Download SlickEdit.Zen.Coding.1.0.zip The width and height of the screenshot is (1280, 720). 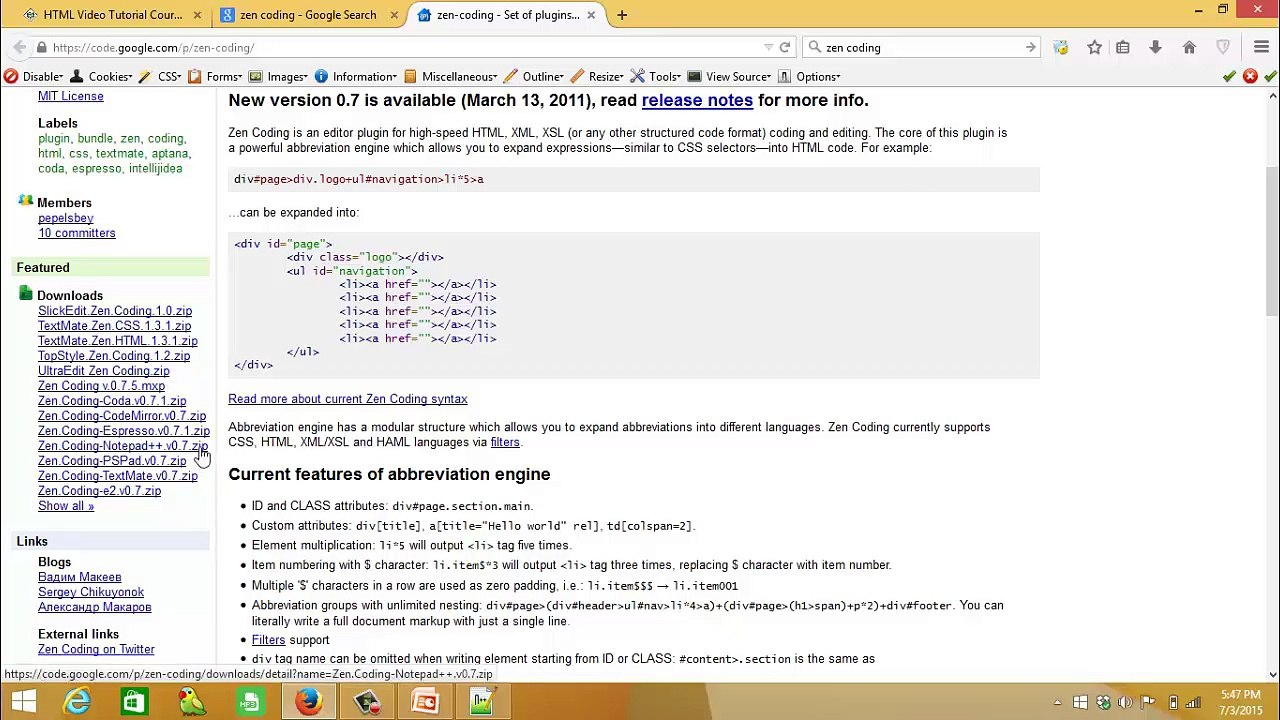(x=115, y=311)
